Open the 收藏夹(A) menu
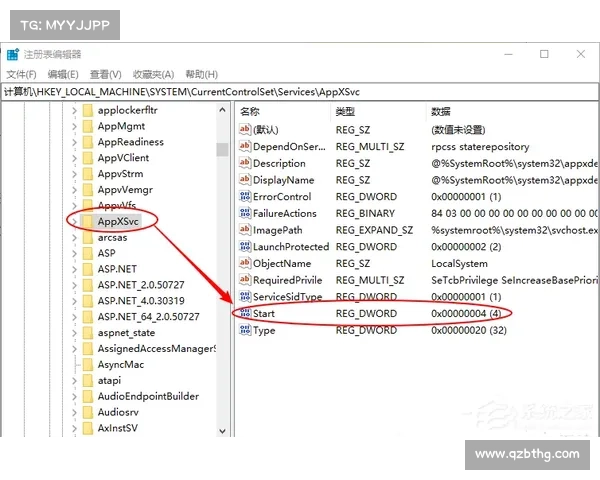This screenshot has width=600, height=480. [x=153, y=74]
